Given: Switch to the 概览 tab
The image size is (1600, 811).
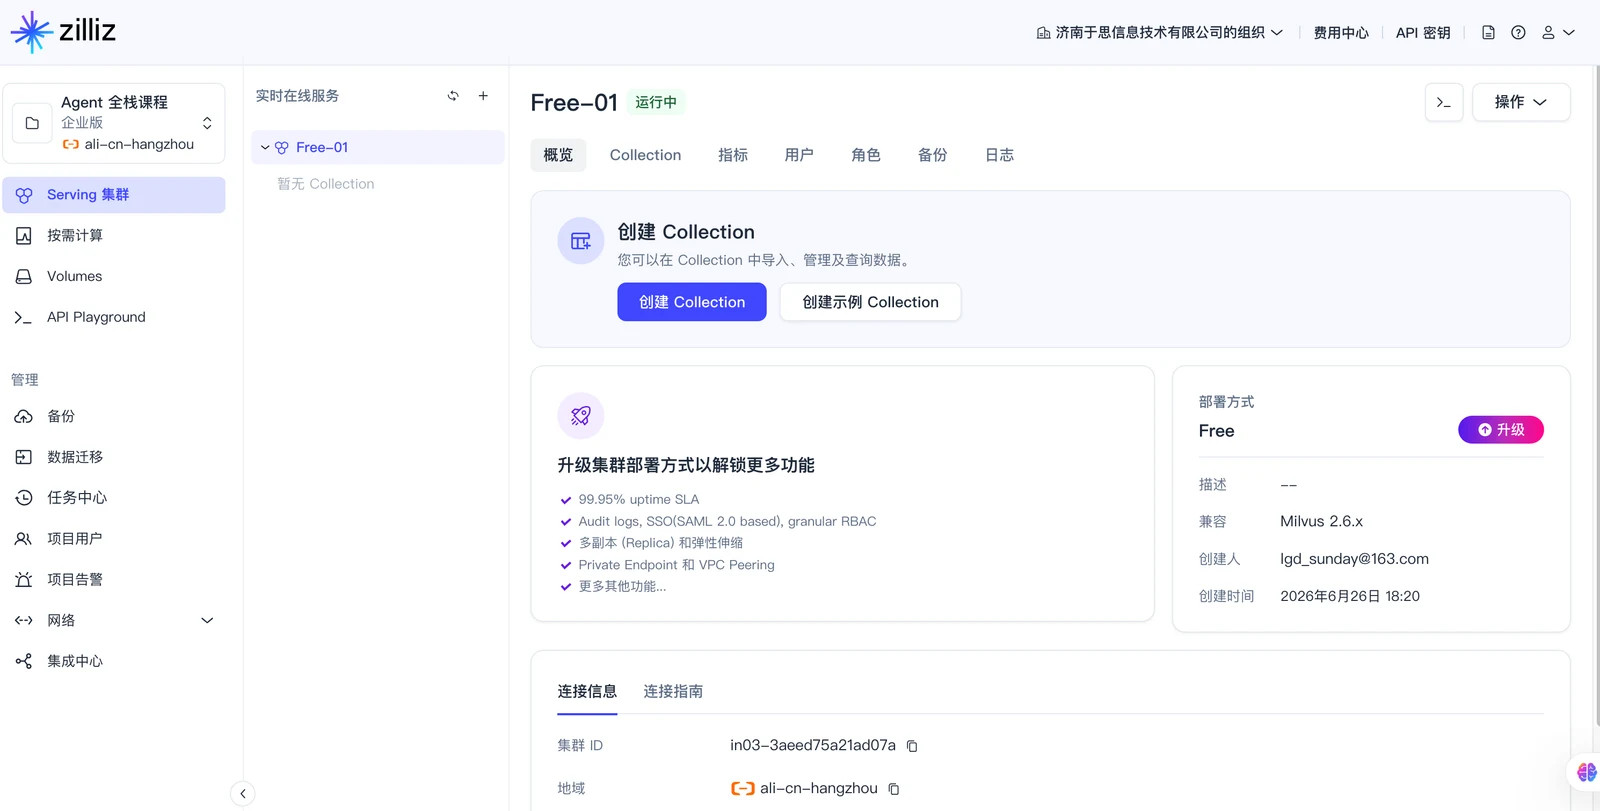Looking at the screenshot, I should [558, 155].
